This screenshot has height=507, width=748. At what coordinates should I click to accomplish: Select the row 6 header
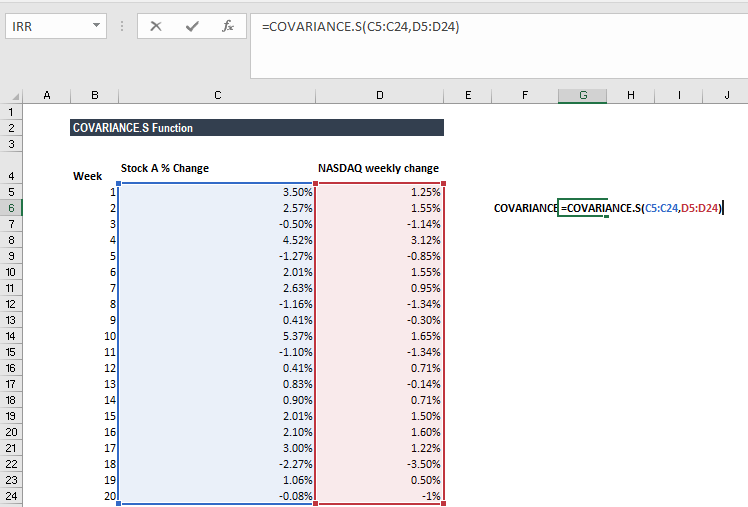[12, 207]
